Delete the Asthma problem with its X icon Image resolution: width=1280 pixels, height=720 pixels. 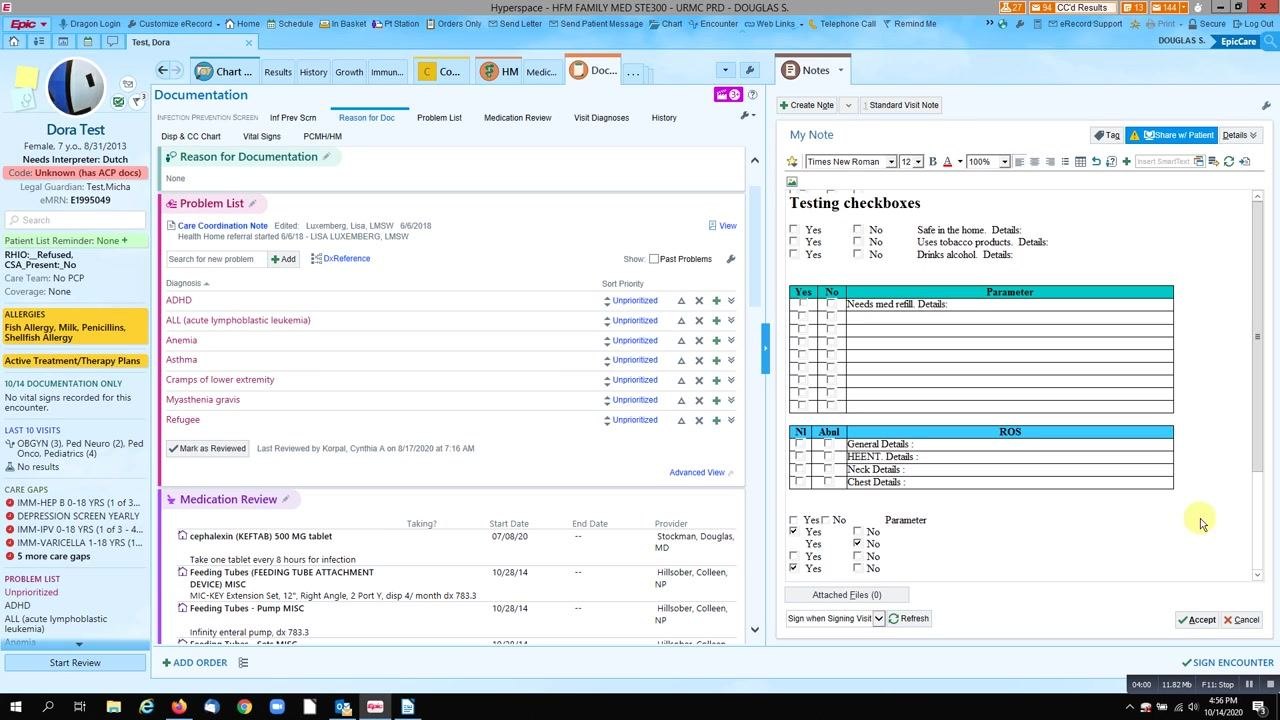699,360
